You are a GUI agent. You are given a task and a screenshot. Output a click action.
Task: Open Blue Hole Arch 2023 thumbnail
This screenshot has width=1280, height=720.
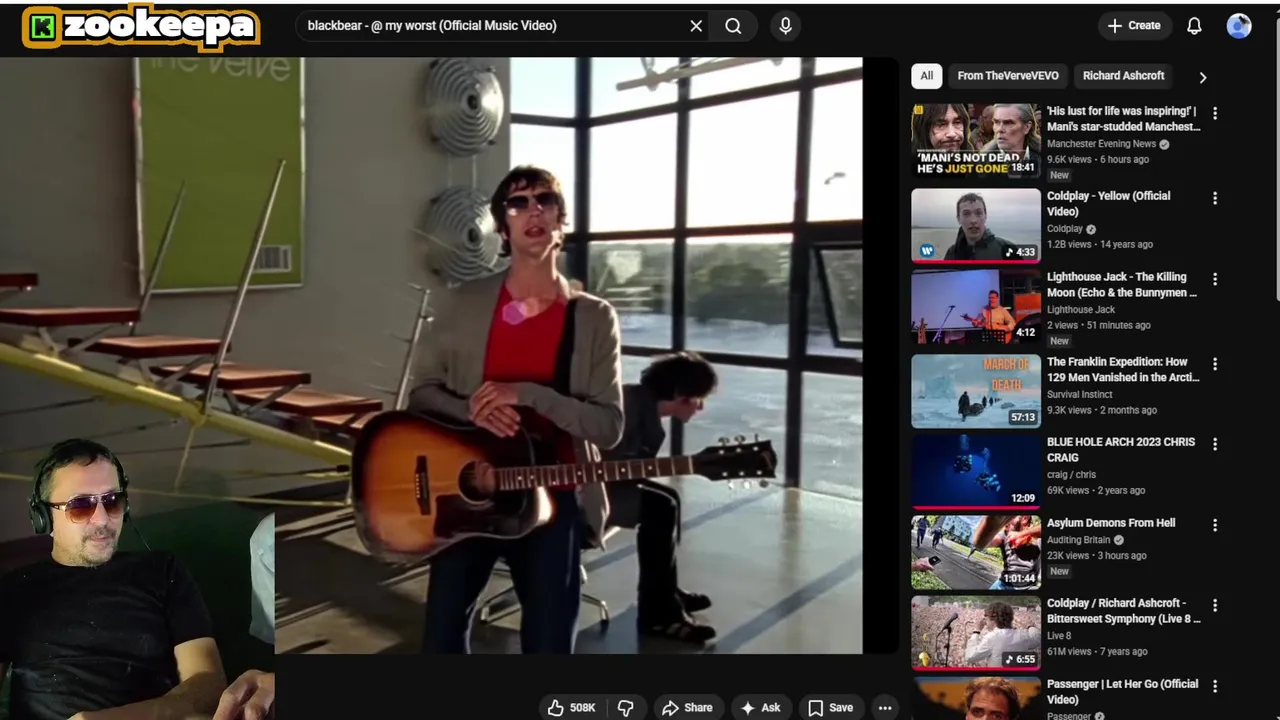pyautogui.click(x=976, y=472)
